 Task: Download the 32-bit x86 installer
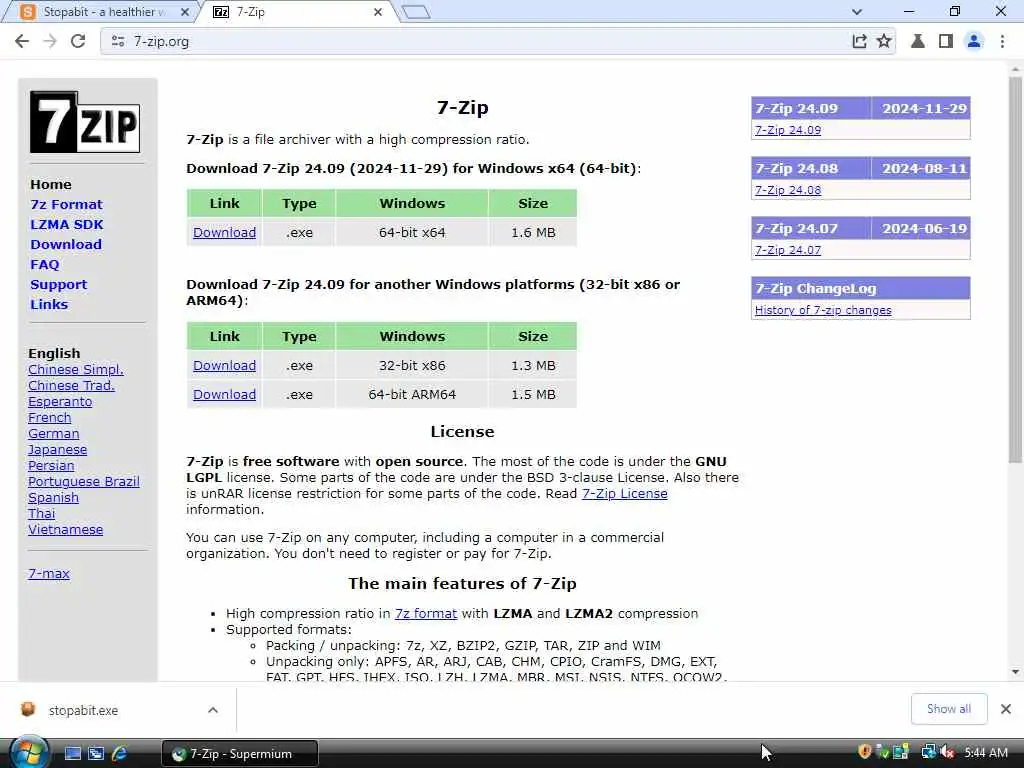click(224, 366)
